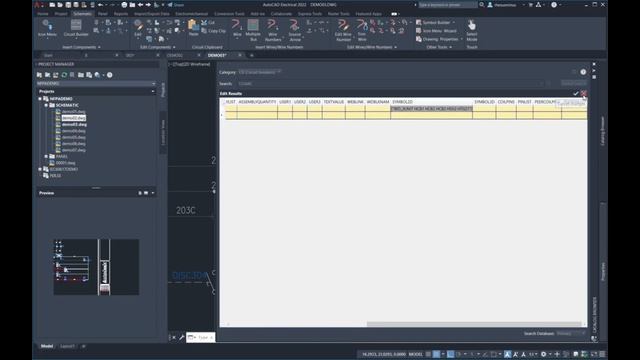
Task: Open the Symbol Builder tool
Action: pos(433,22)
